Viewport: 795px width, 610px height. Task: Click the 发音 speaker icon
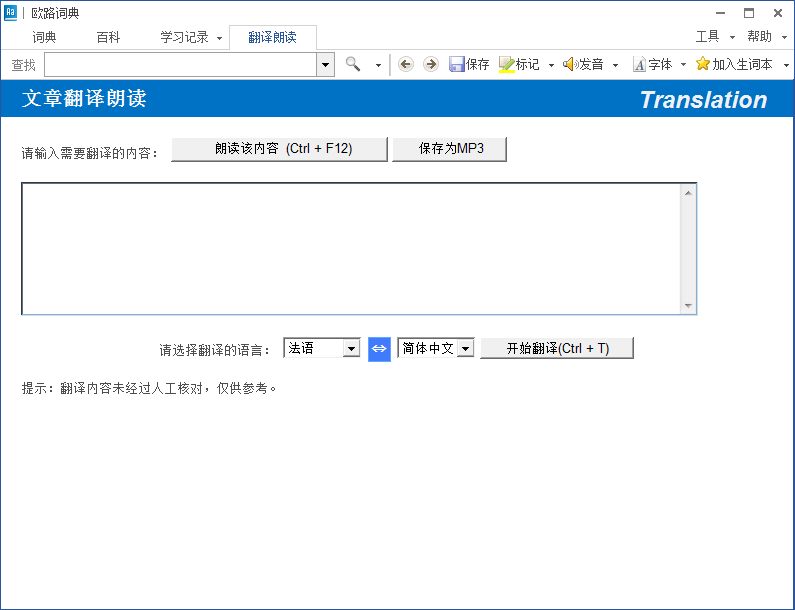[570, 64]
